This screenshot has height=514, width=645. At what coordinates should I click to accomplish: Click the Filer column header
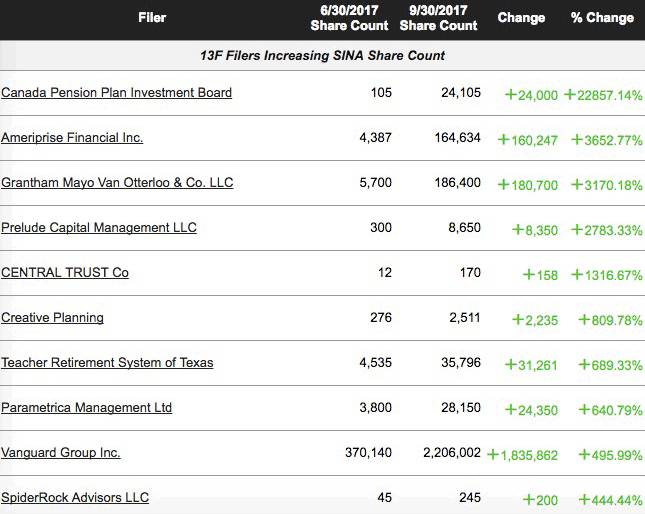(x=152, y=18)
